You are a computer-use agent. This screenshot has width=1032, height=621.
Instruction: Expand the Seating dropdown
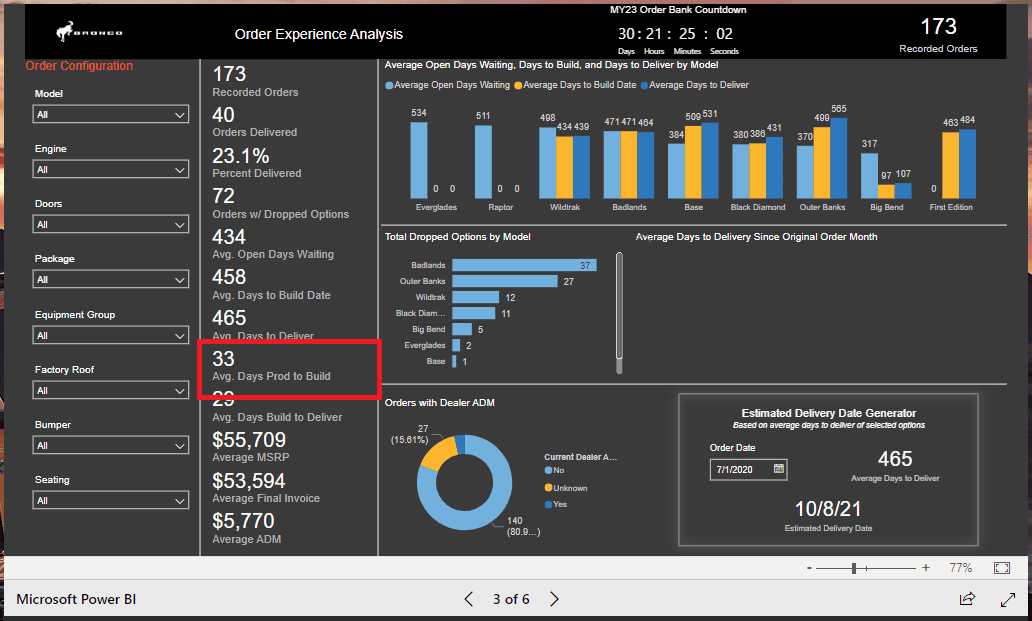tap(111, 501)
